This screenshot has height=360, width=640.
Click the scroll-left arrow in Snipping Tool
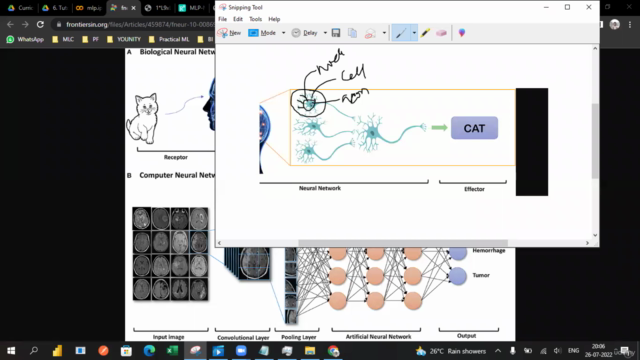point(220,243)
